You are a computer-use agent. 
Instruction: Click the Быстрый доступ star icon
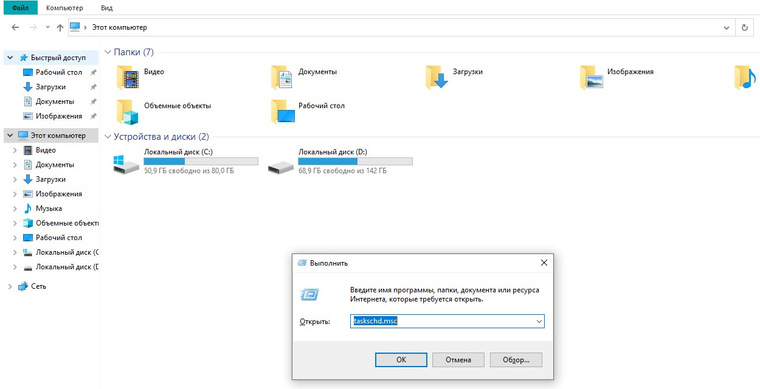click(24, 58)
